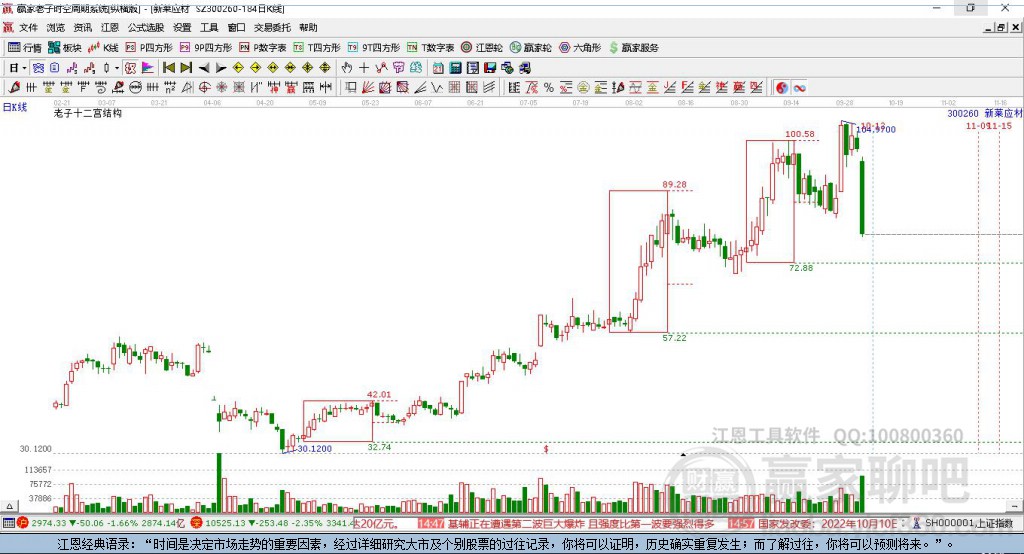
Task: Open the 六角形 hexagon tool
Action: click(x=580, y=48)
